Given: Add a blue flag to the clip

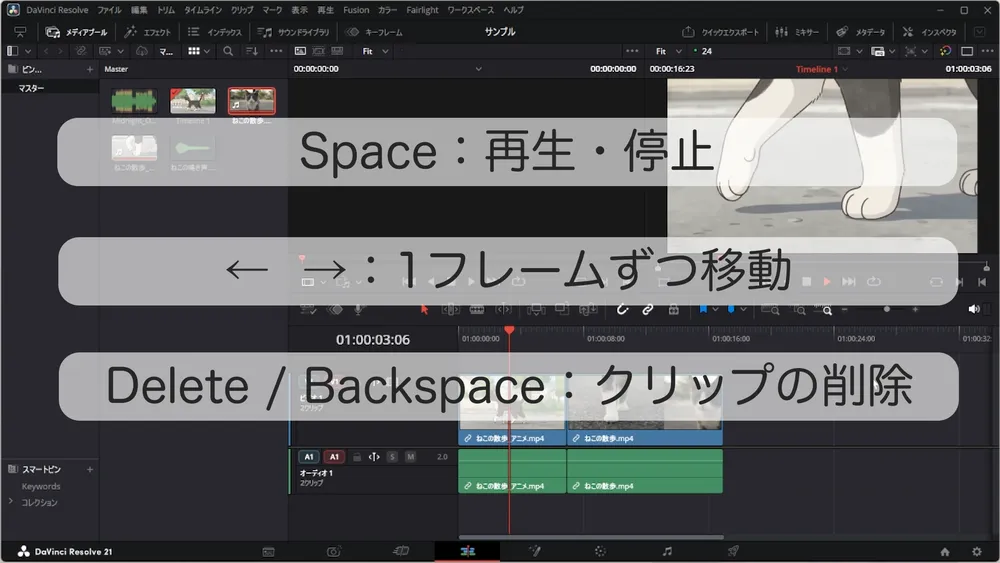Looking at the screenshot, I should (x=703, y=309).
